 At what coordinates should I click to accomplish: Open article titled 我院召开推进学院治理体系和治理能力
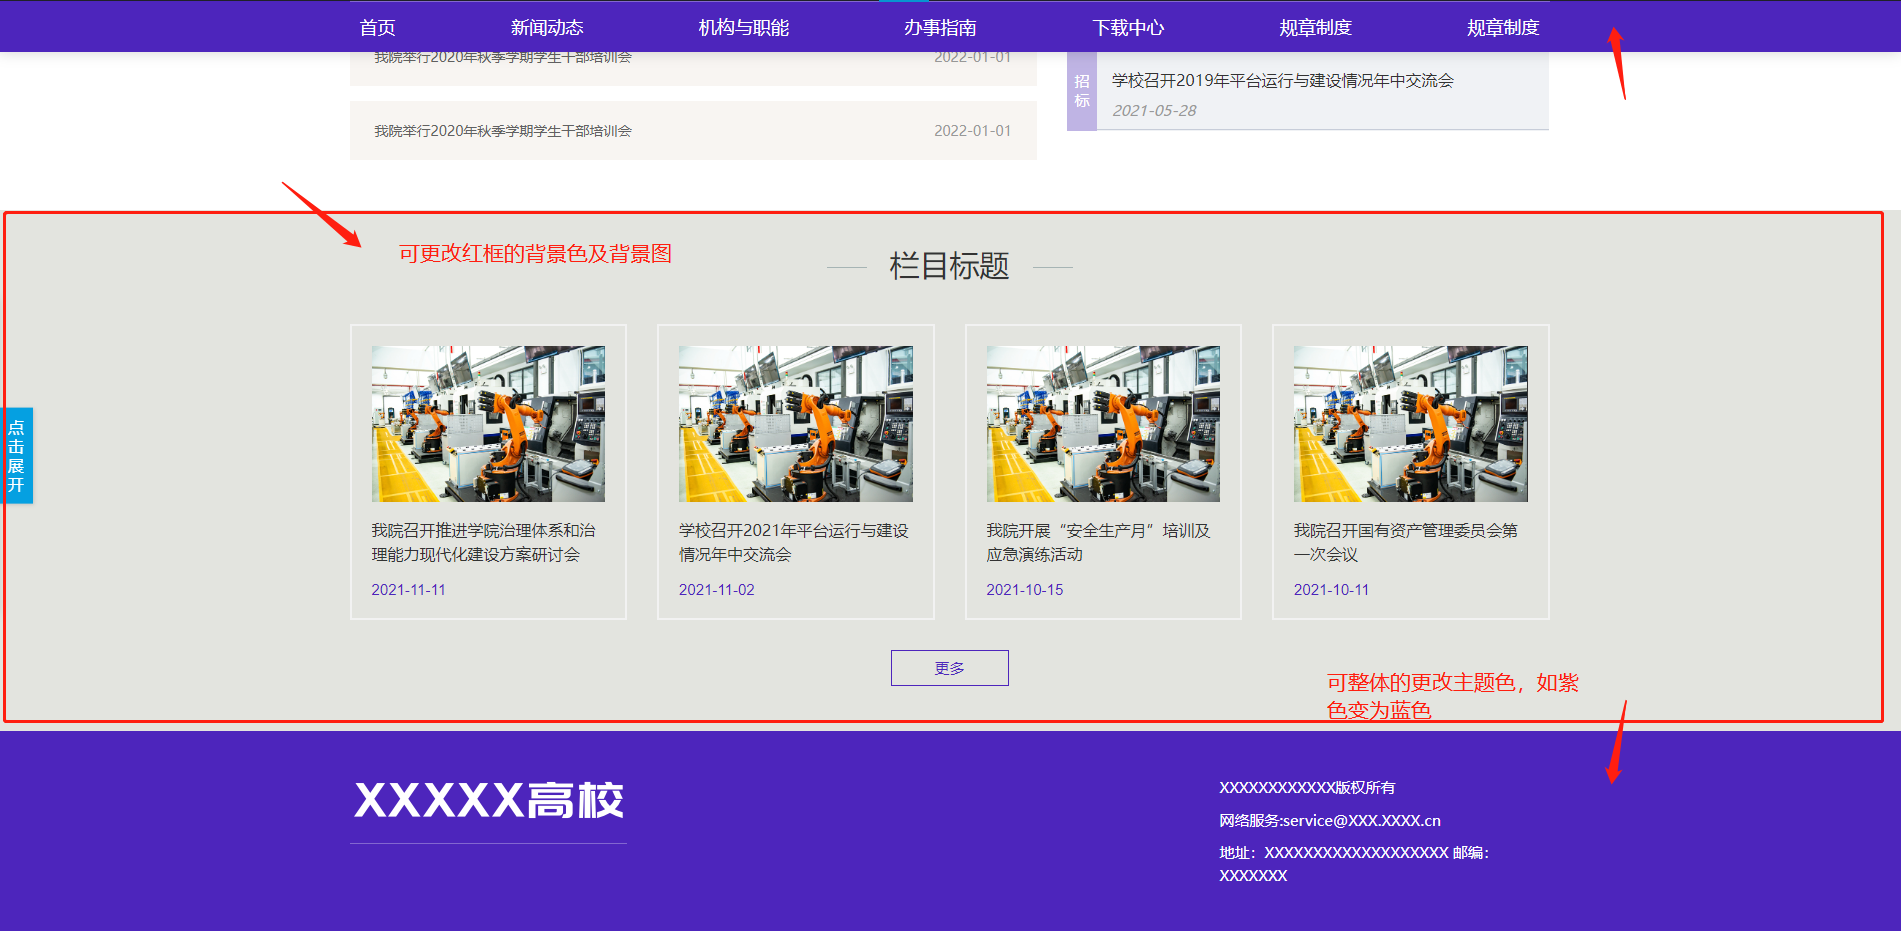coord(483,542)
